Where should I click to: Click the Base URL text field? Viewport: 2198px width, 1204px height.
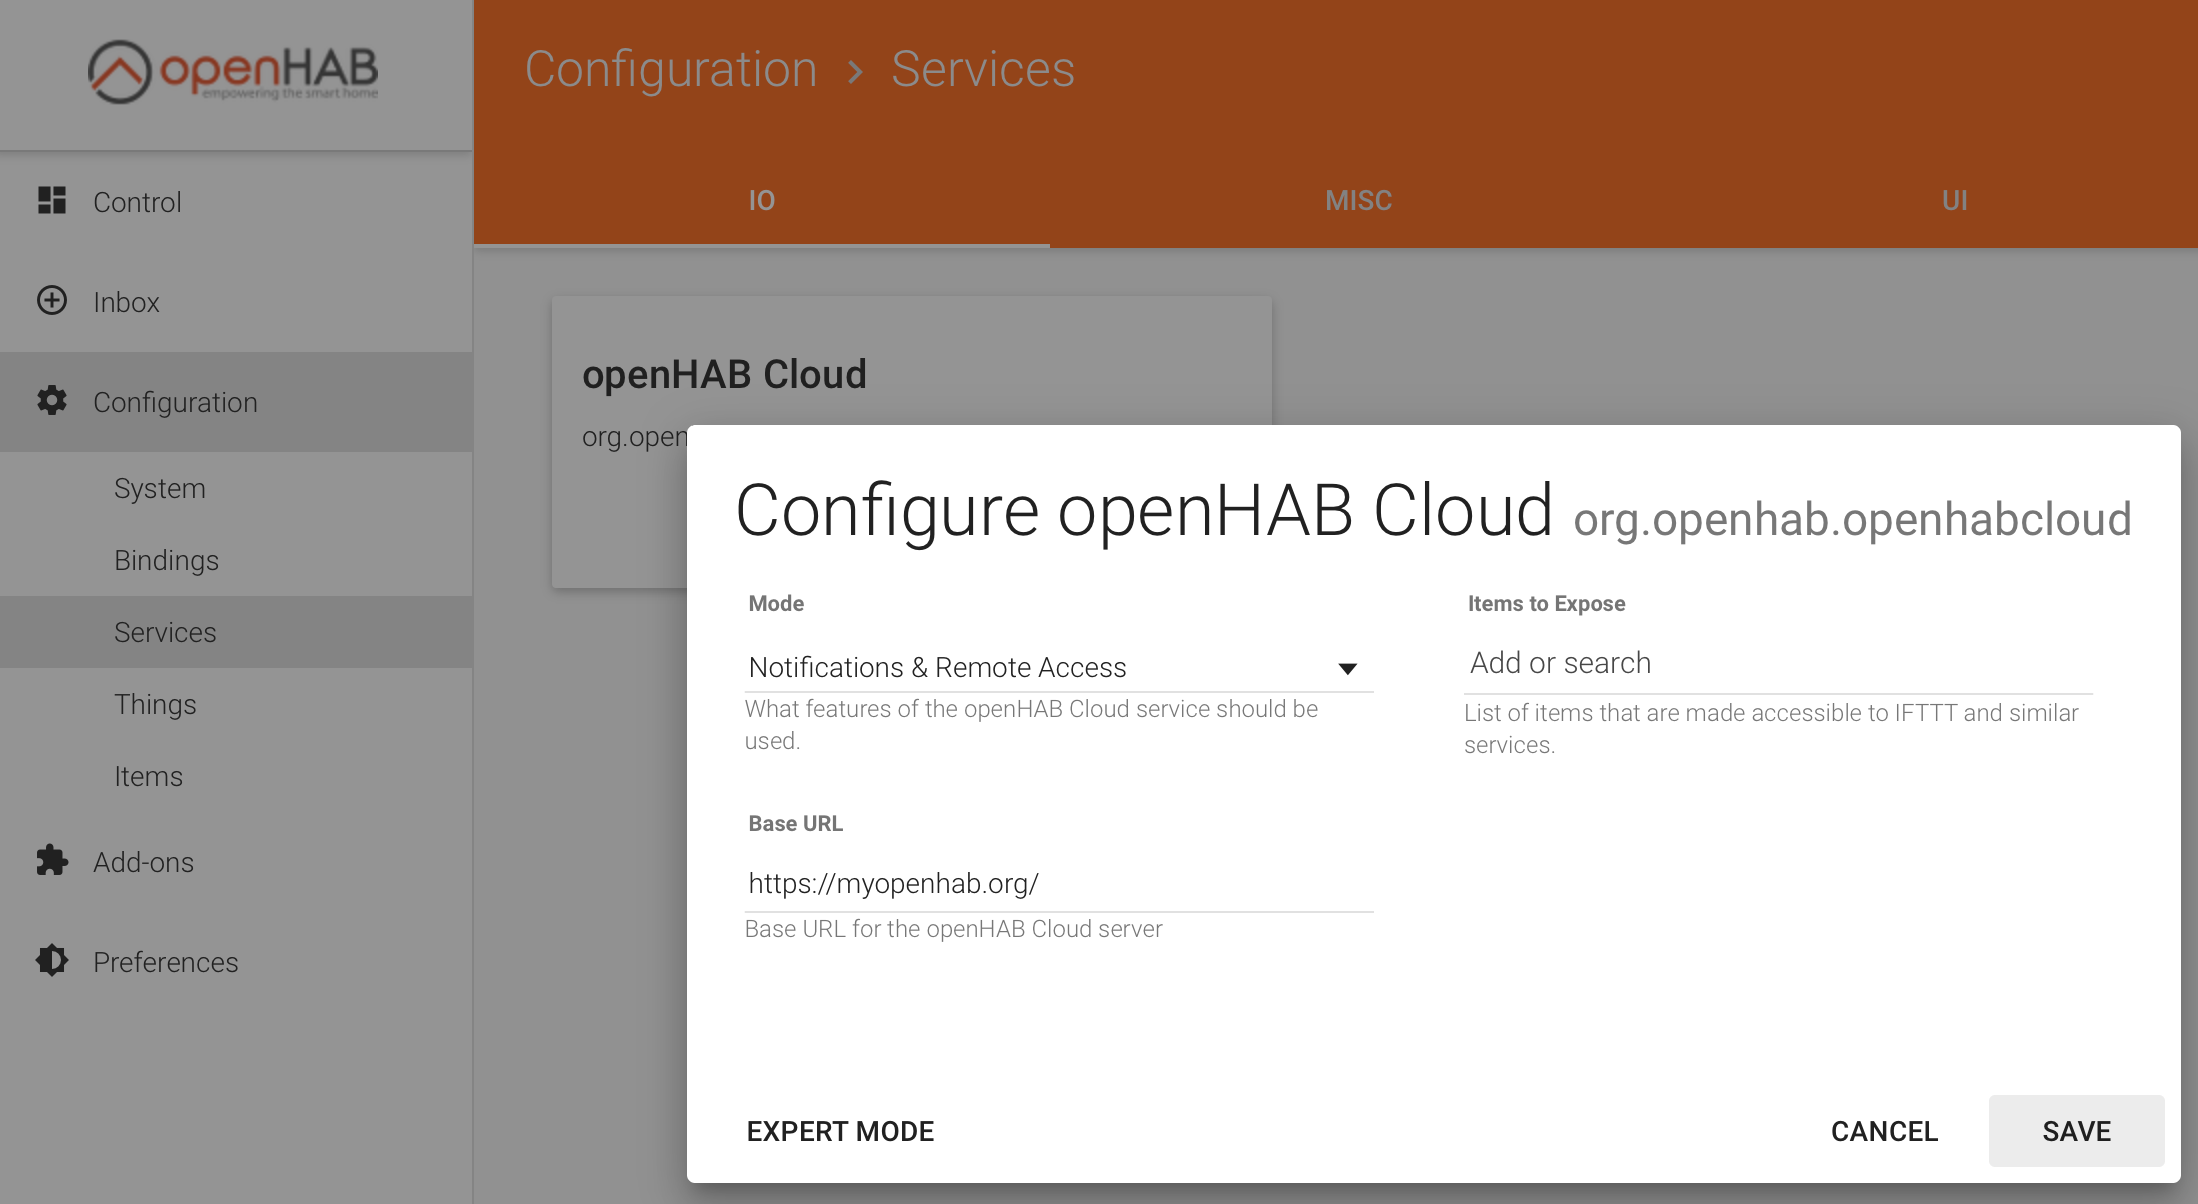tap(1058, 883)
